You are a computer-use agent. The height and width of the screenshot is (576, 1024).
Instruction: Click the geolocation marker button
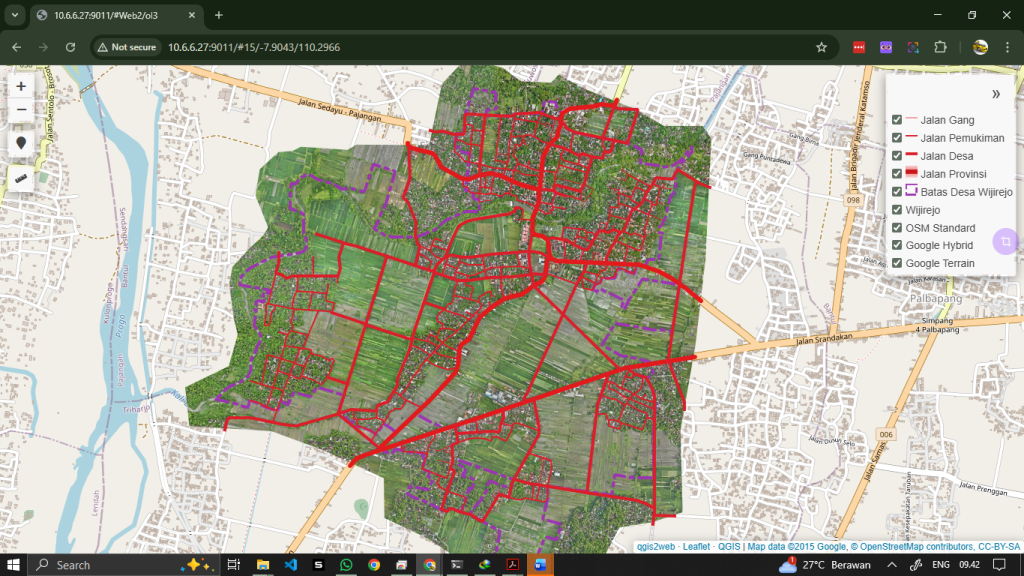click(21, 143)
